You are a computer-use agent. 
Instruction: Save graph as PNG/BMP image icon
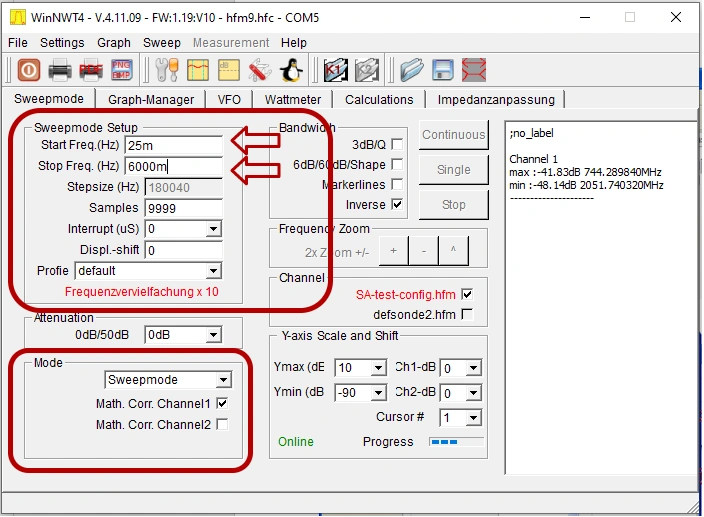[x=122, y=70]
